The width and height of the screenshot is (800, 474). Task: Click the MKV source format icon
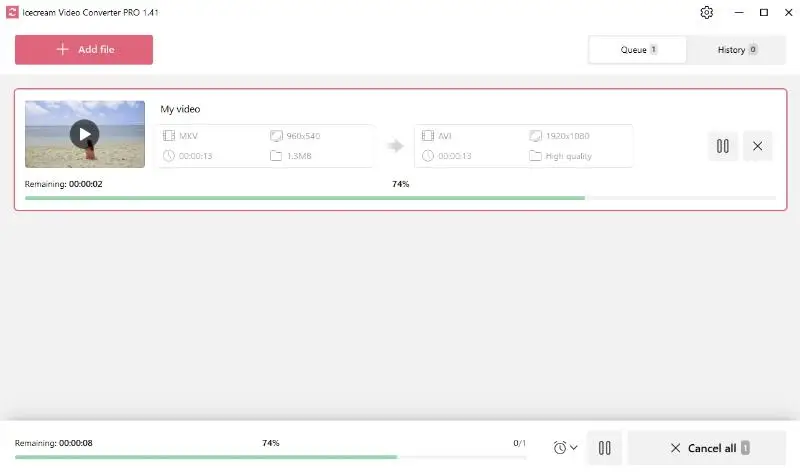(169, 135)
